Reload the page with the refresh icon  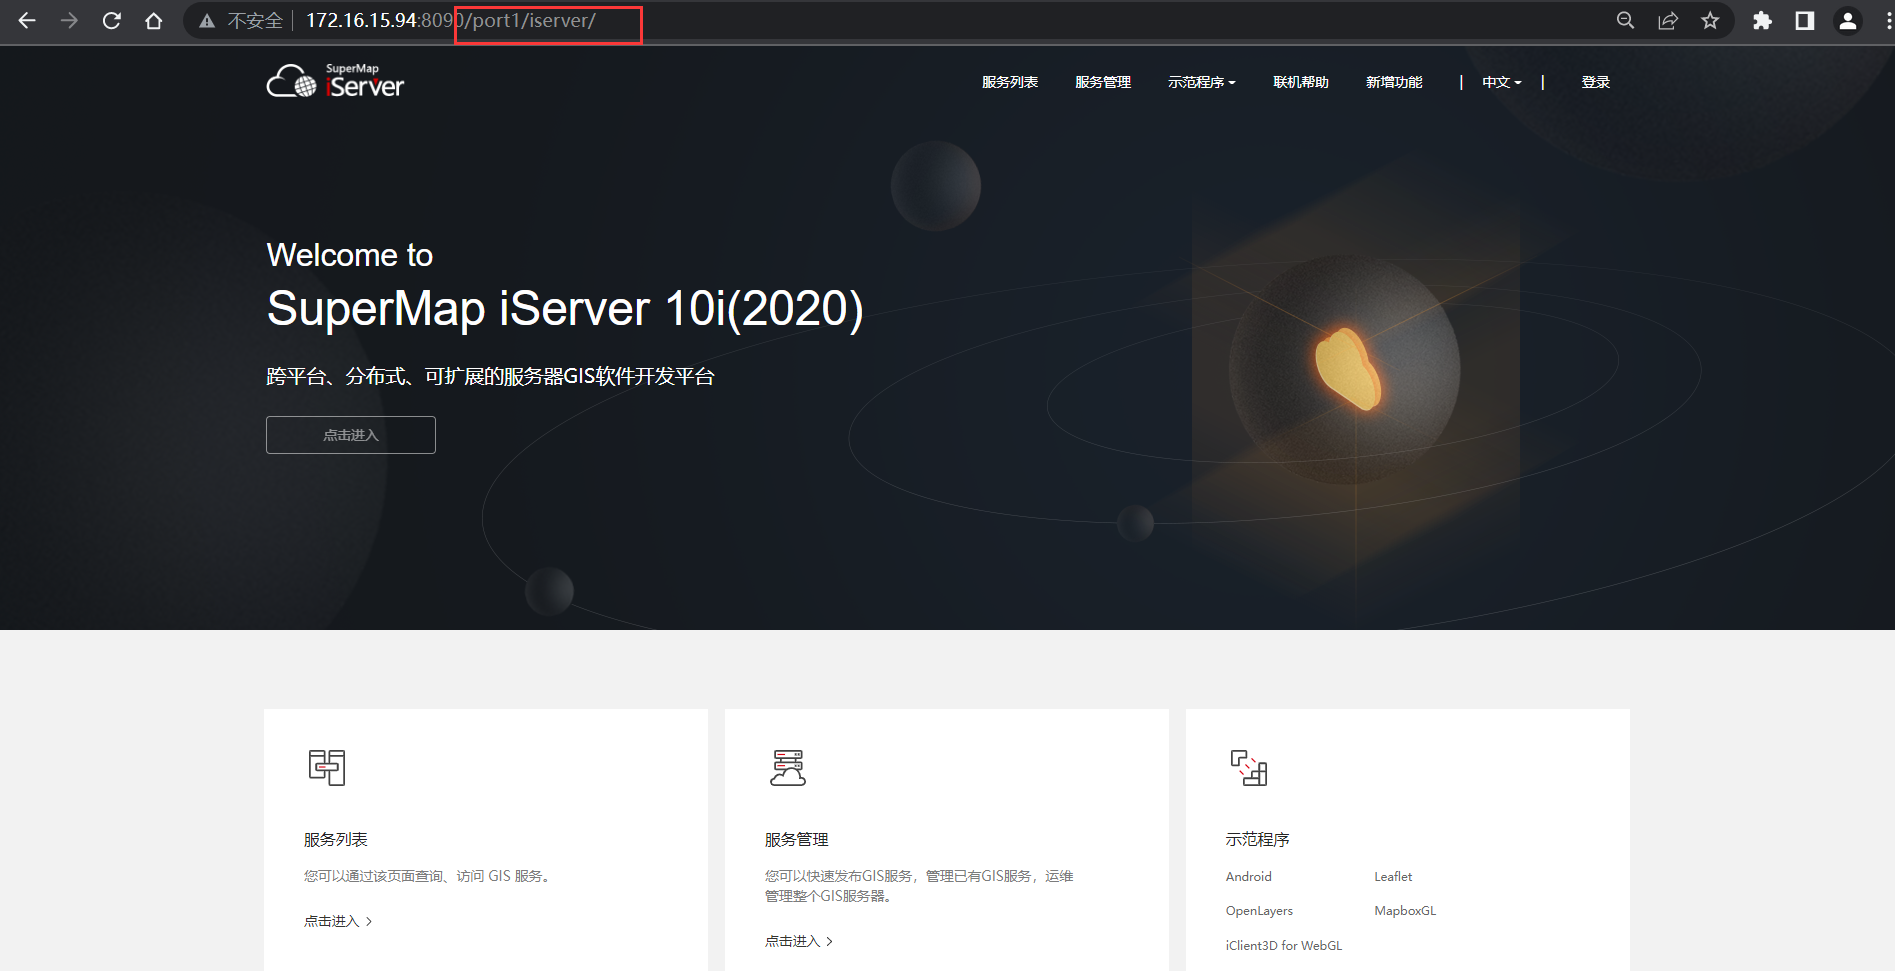[112, 21]
